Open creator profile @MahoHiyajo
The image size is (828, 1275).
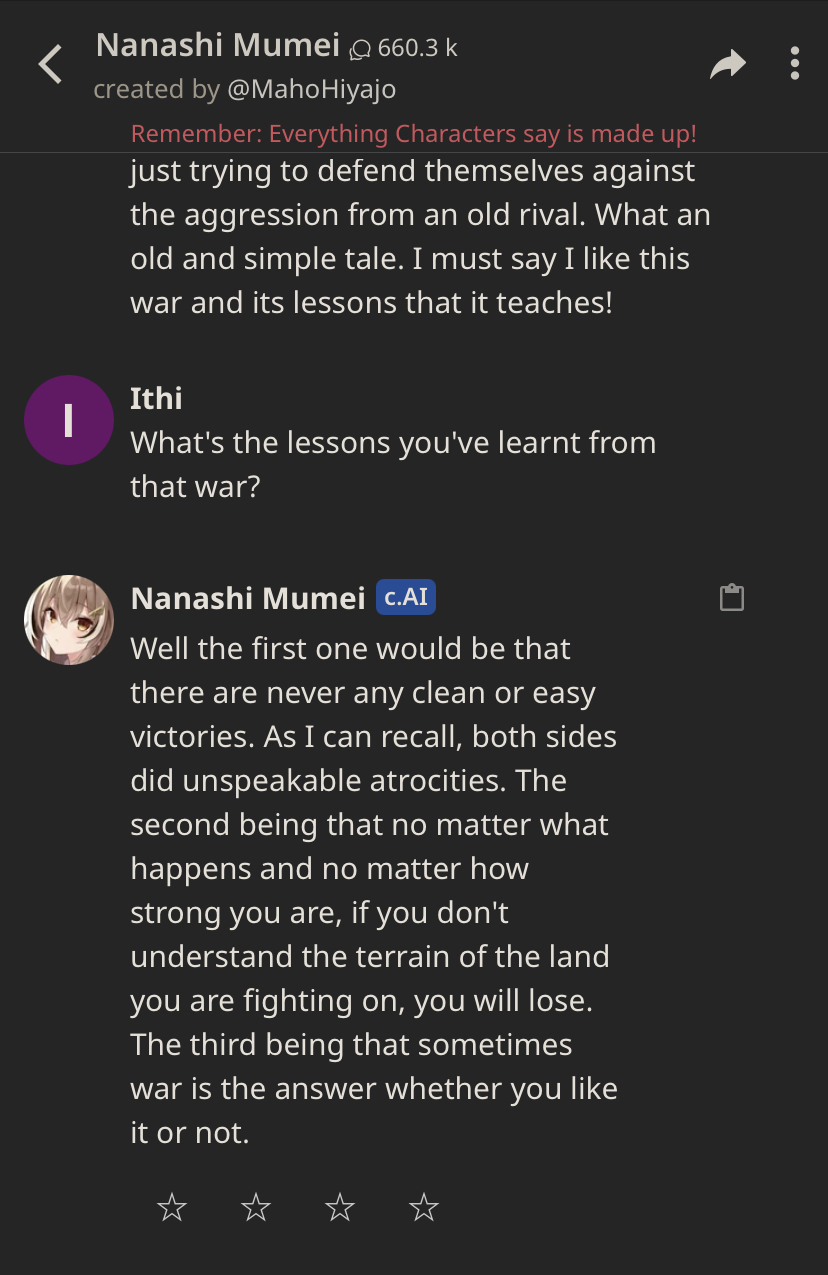coord(311,89)
